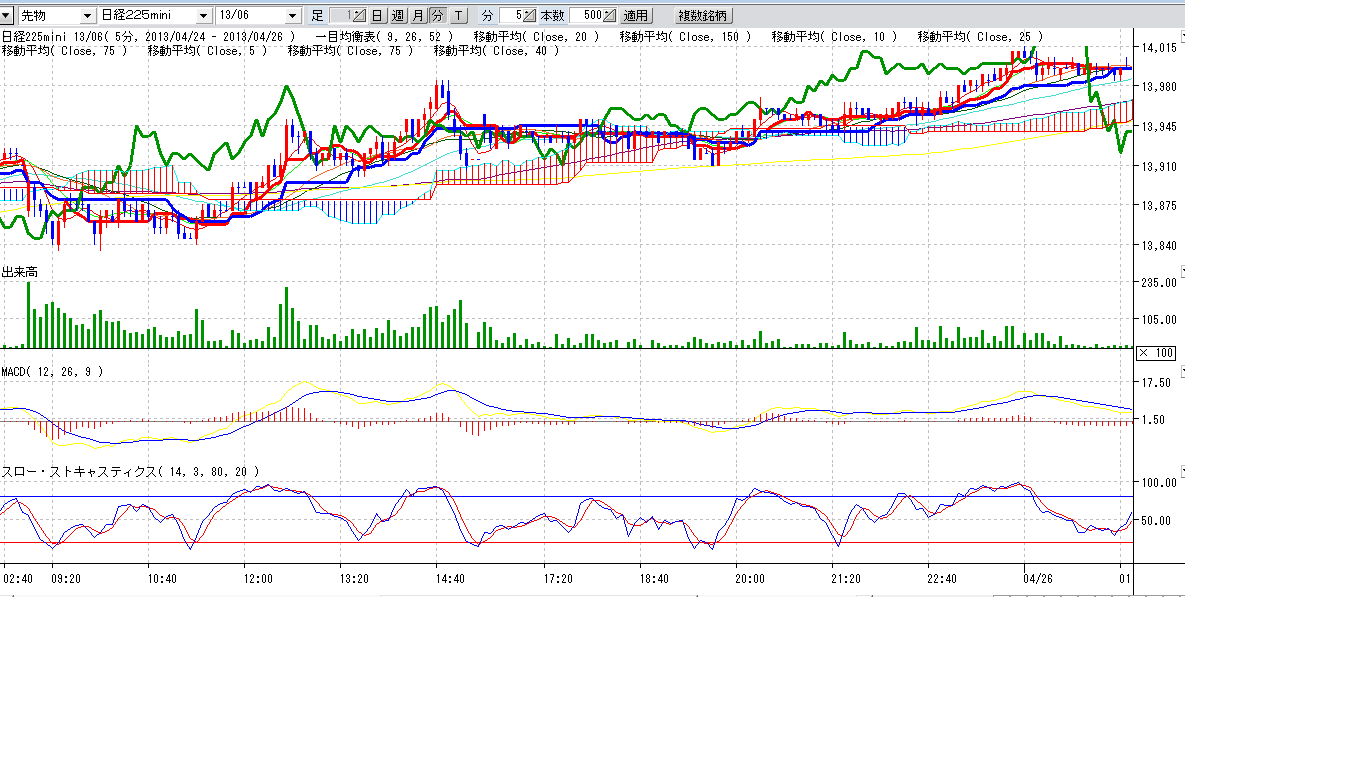Open the スロー・ストキャスティクス panel corner arrow
The width and height of the screenshot is (1366, 768).
tap(1181, 471)
